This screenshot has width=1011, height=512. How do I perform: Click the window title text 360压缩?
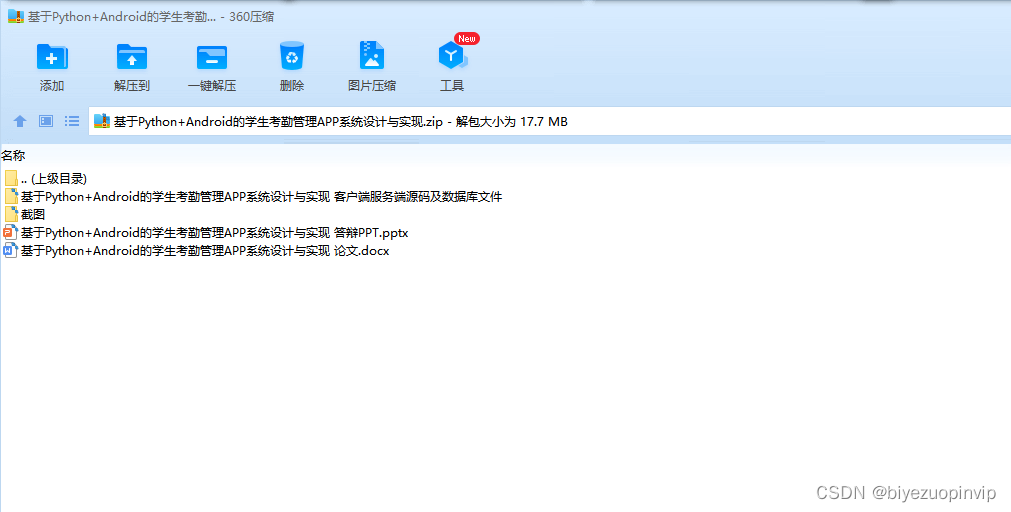pyautogui.click(x=251, y=17)
